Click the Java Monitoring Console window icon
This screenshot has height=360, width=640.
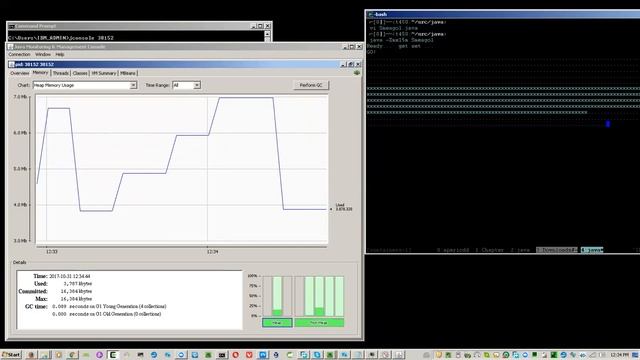(10, 47)
